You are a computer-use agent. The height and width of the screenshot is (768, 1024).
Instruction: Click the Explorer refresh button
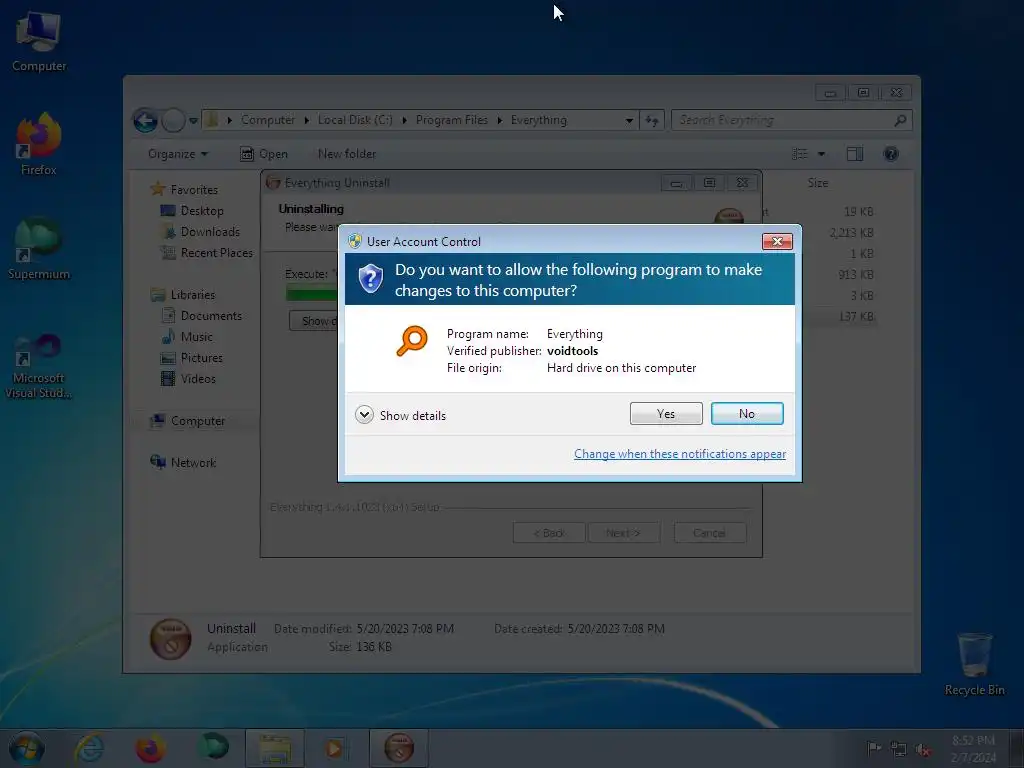(652, 120)
